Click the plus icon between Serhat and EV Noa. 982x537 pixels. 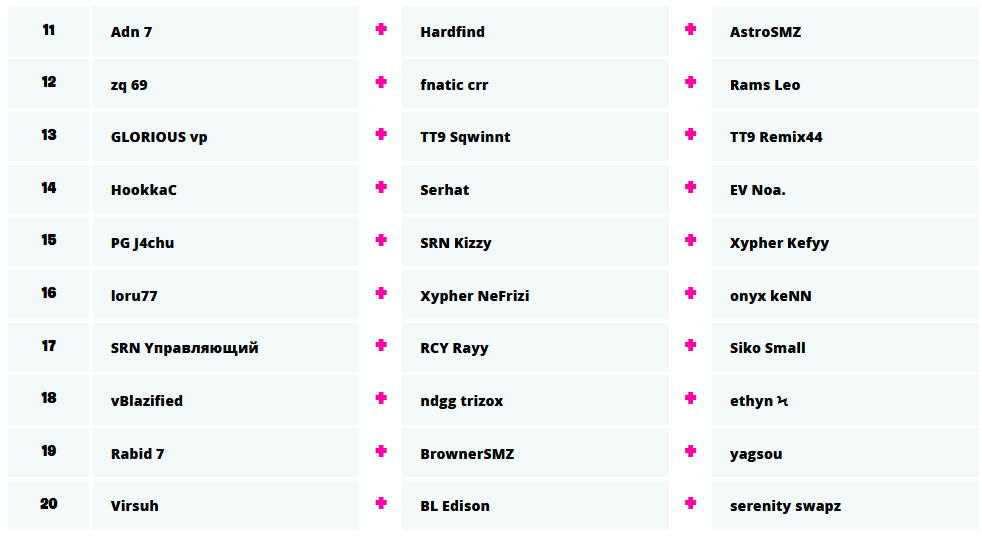pyautogui.click(x=690, y=188)
